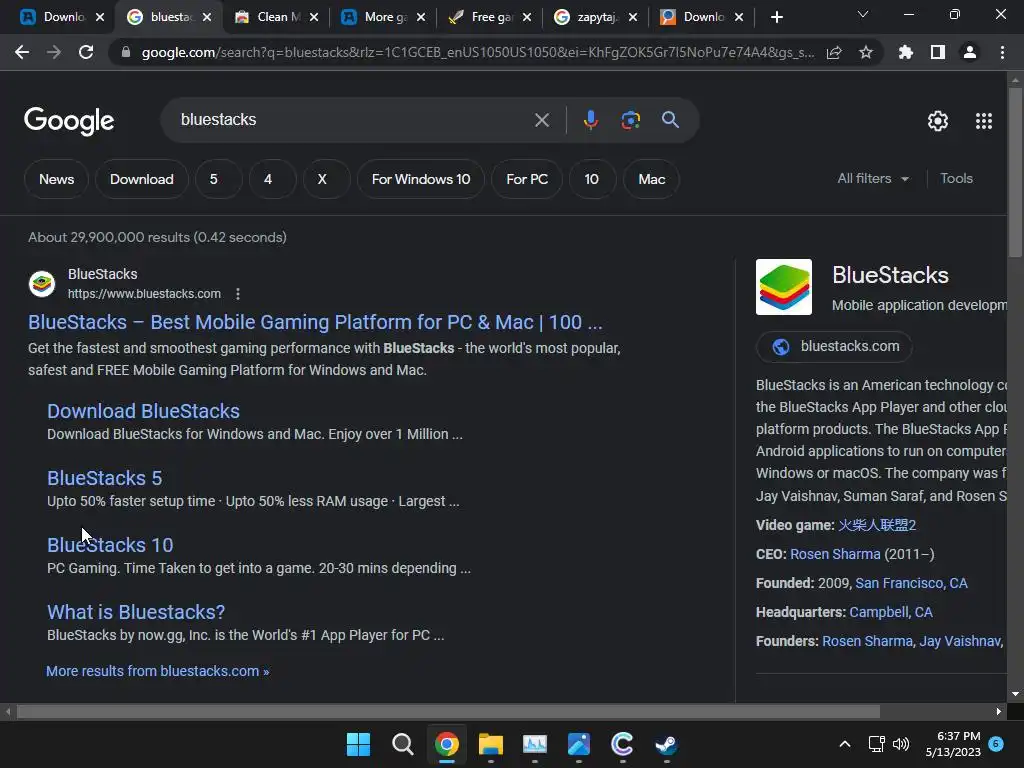The image size is (1024, 768).
Task: Open the Download BlueStacks sitelink
Action: (x=143, y=411)
